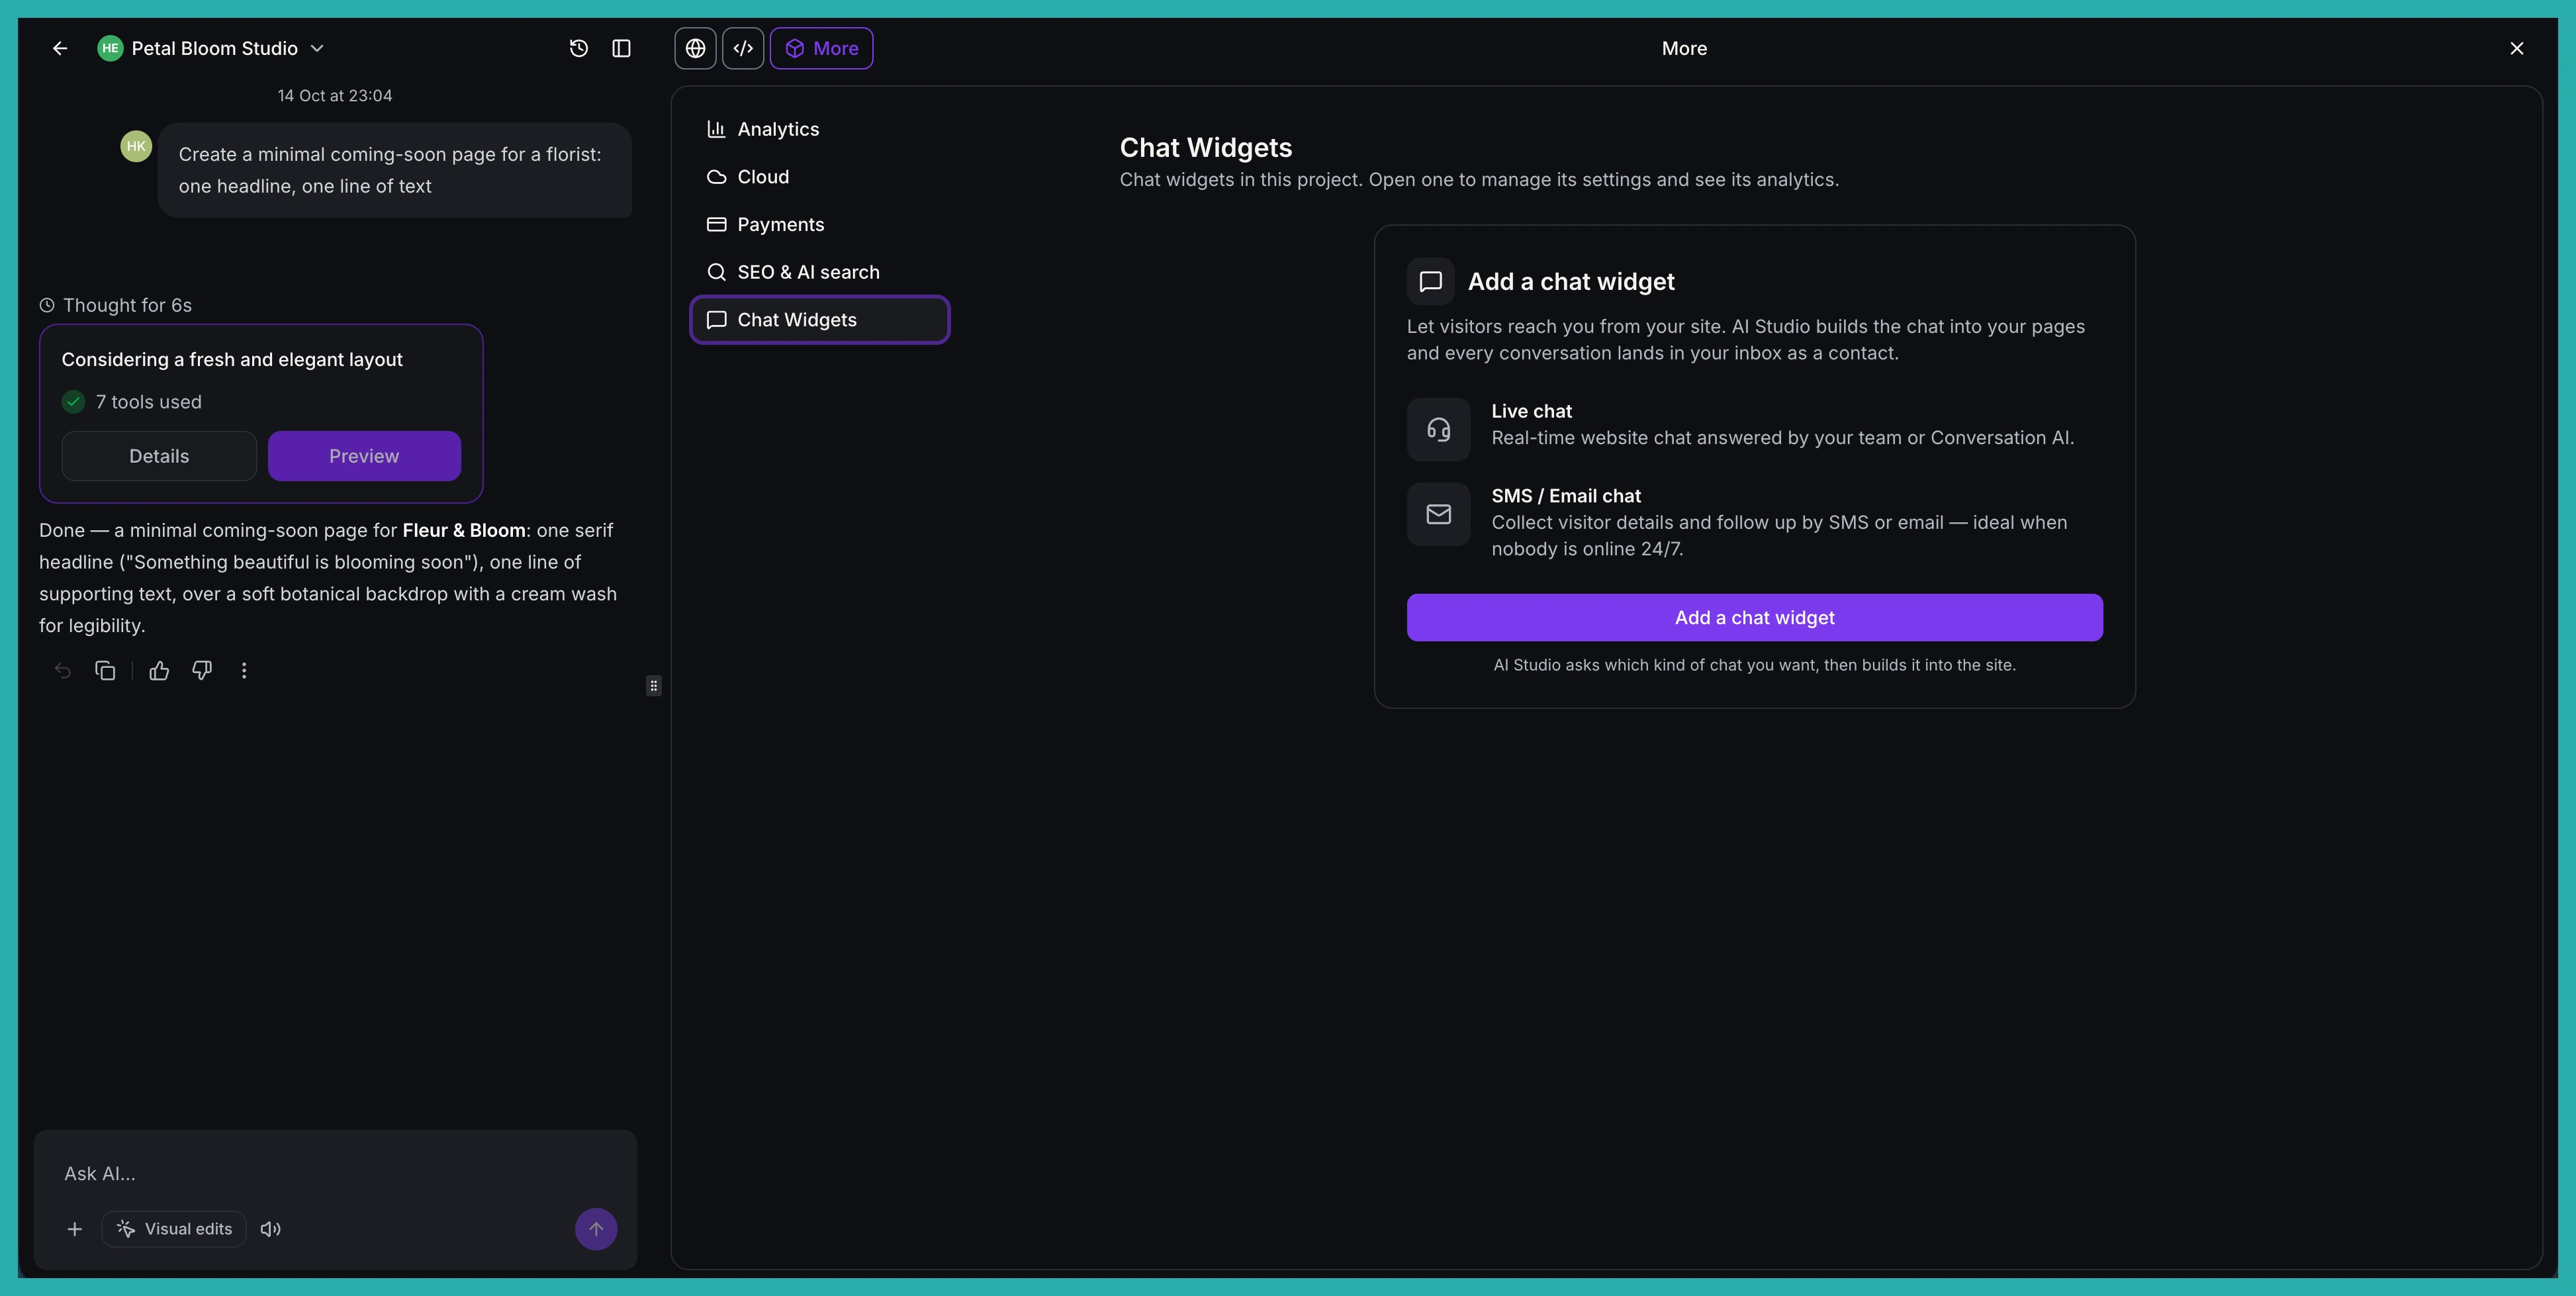Click the Live chat headset icon
2576x1296 pixels.
(x=1438, y=429)
